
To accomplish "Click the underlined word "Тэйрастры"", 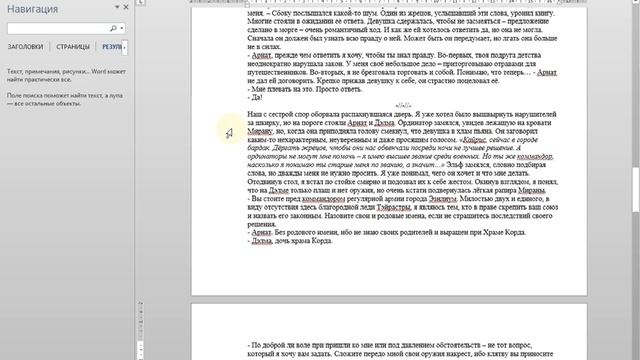I will (393, 207).
